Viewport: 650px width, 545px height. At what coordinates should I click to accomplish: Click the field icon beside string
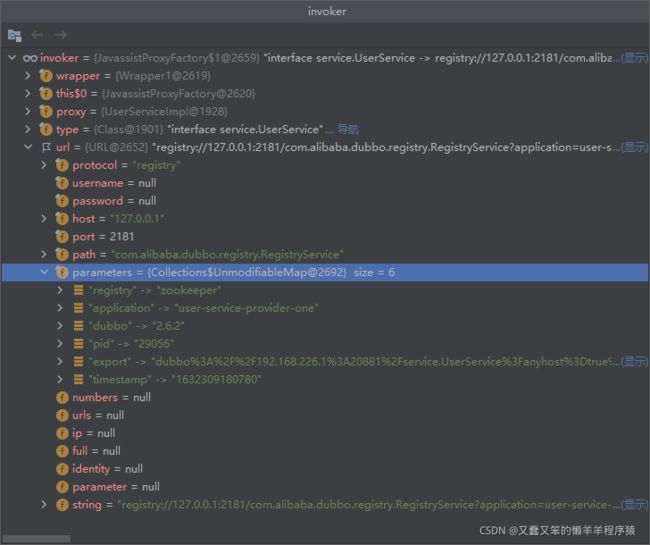pos(62,505)
